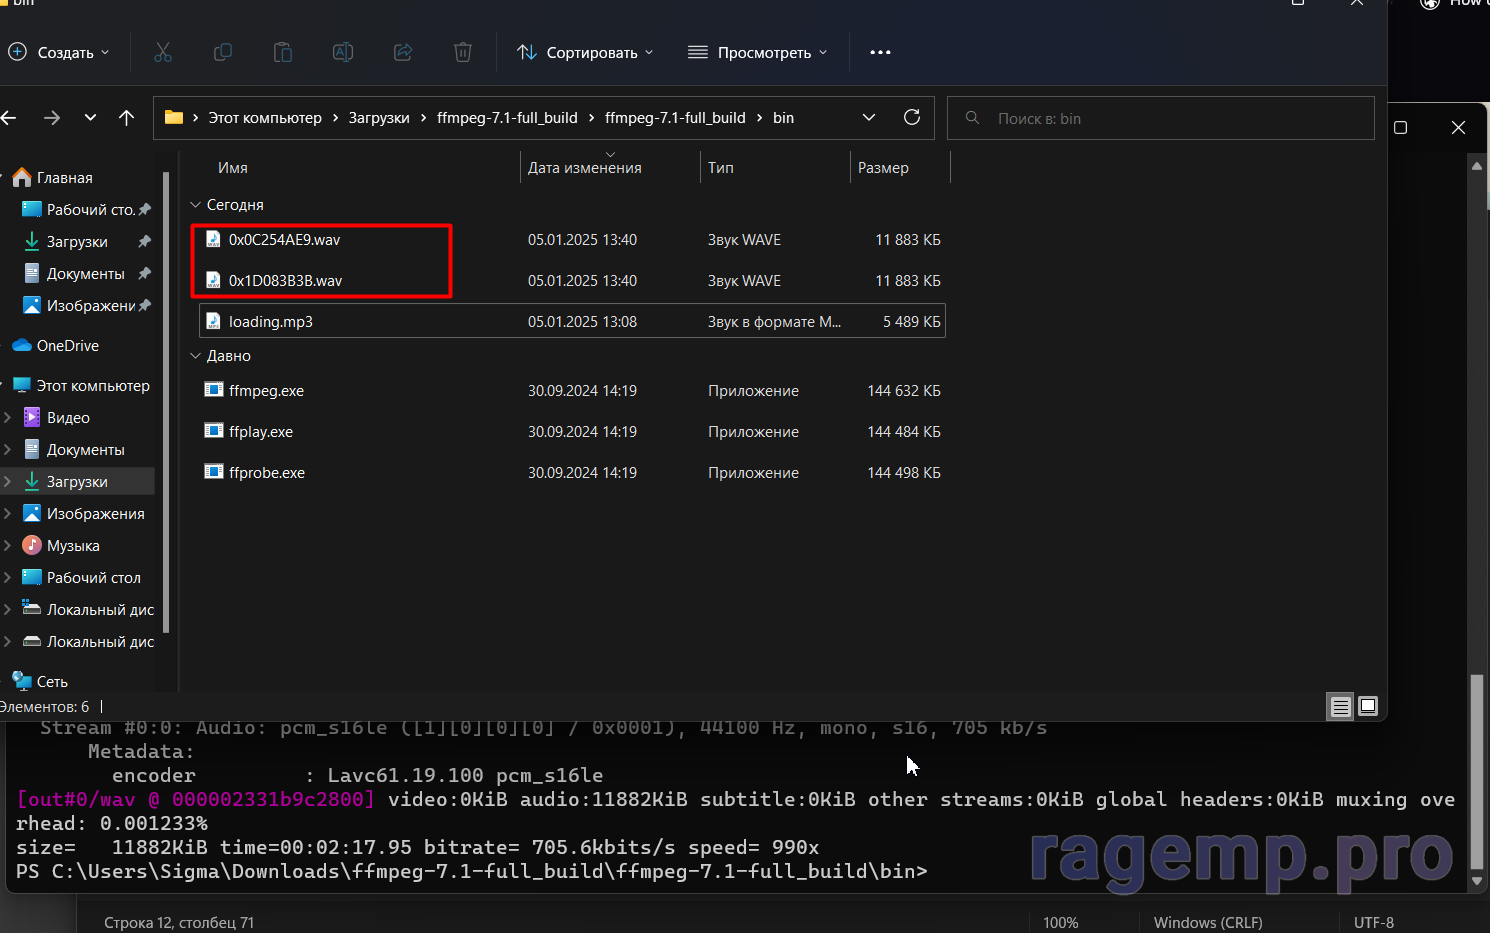Screen dimensions: 1490x933
Task: Open the Создать new item menu
Action: pyautogui.click(x=59, y=52)
